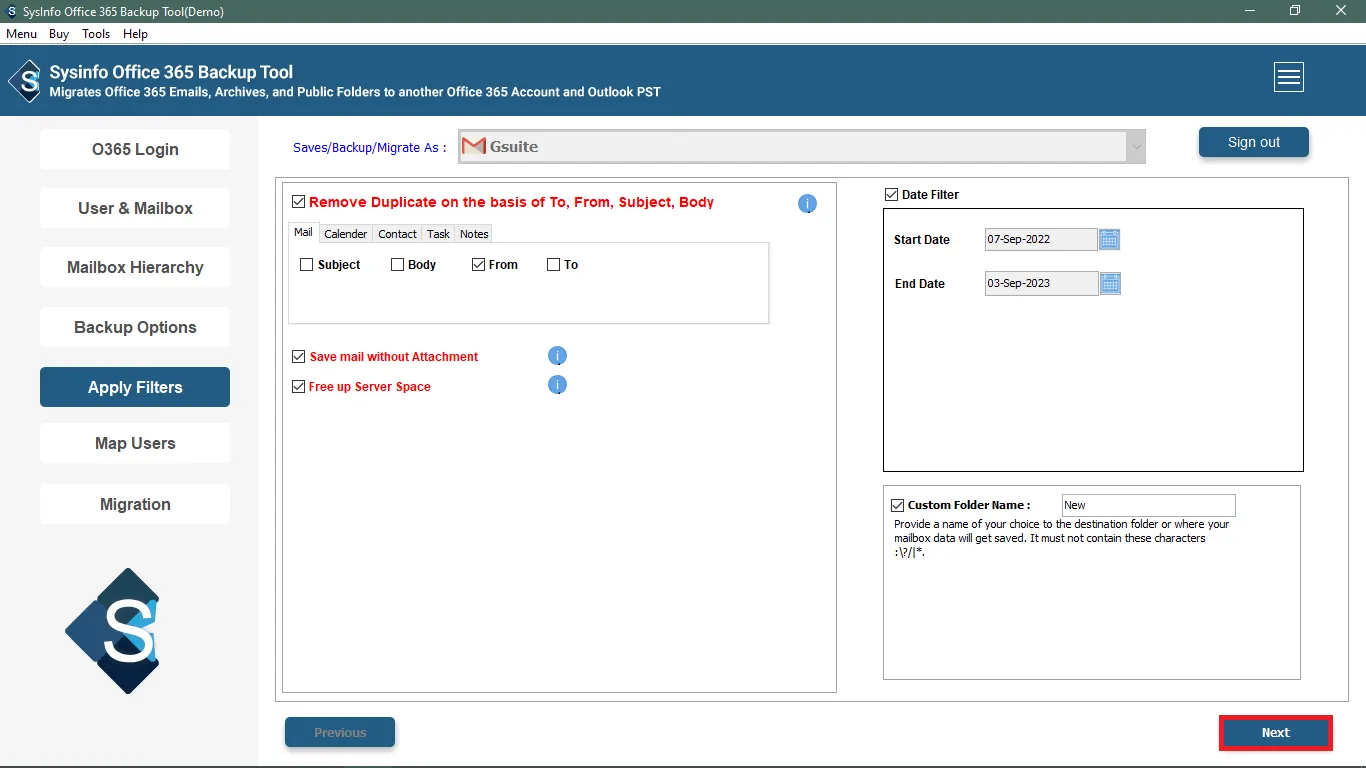Click the Sign out button
Viewport: 1366px width, 768px height.
(1253, 142)
